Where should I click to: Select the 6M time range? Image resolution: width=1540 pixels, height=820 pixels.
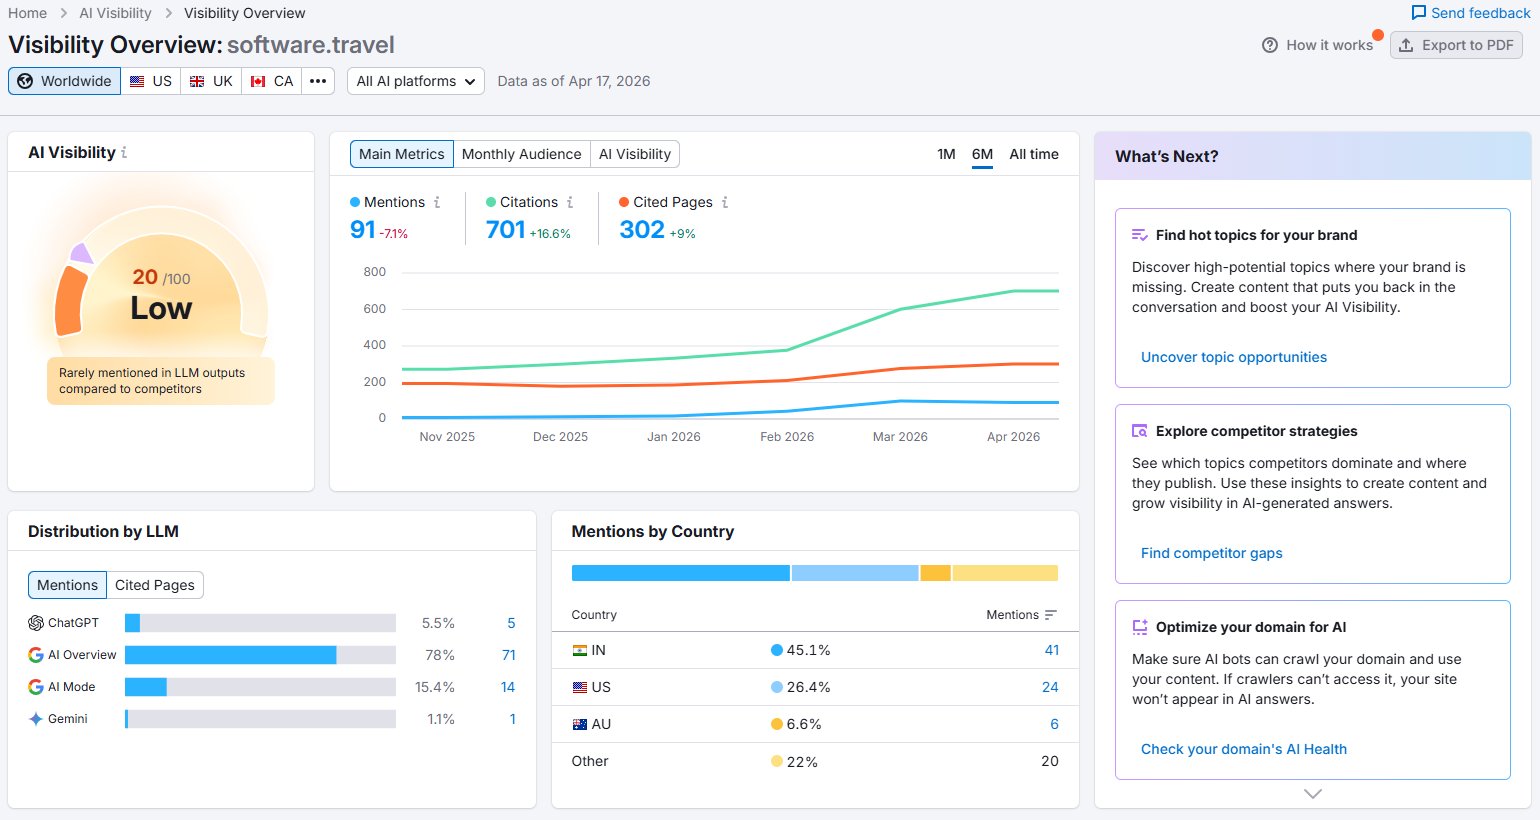[x=982, y=154]
